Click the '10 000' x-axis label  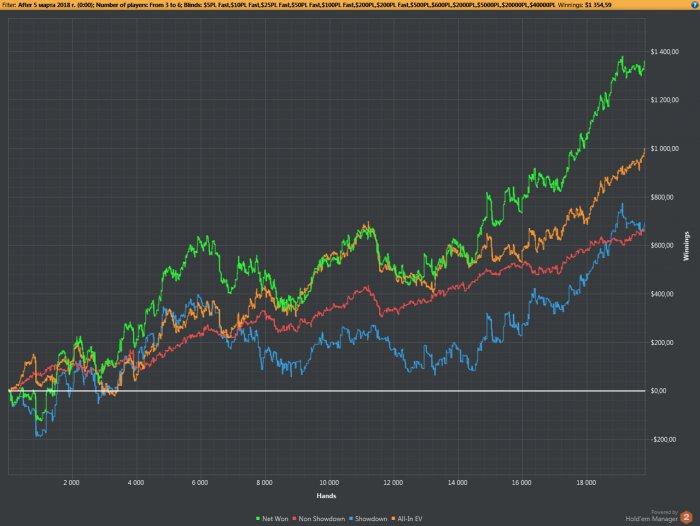[329, 483]
